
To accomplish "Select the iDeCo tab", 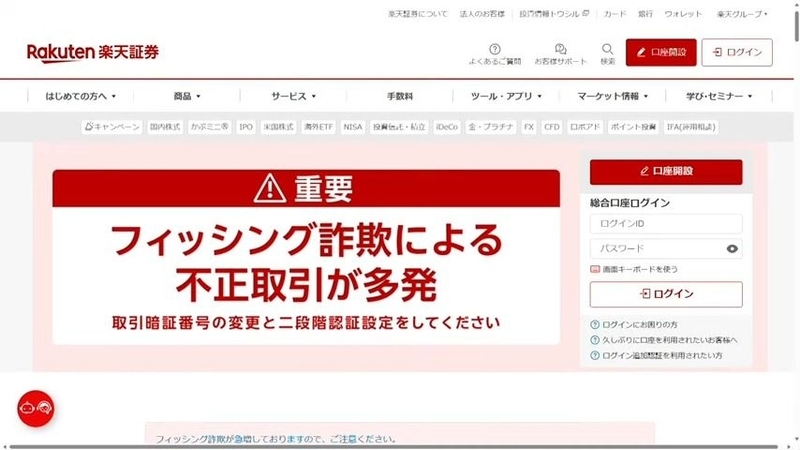I will 446,127.
